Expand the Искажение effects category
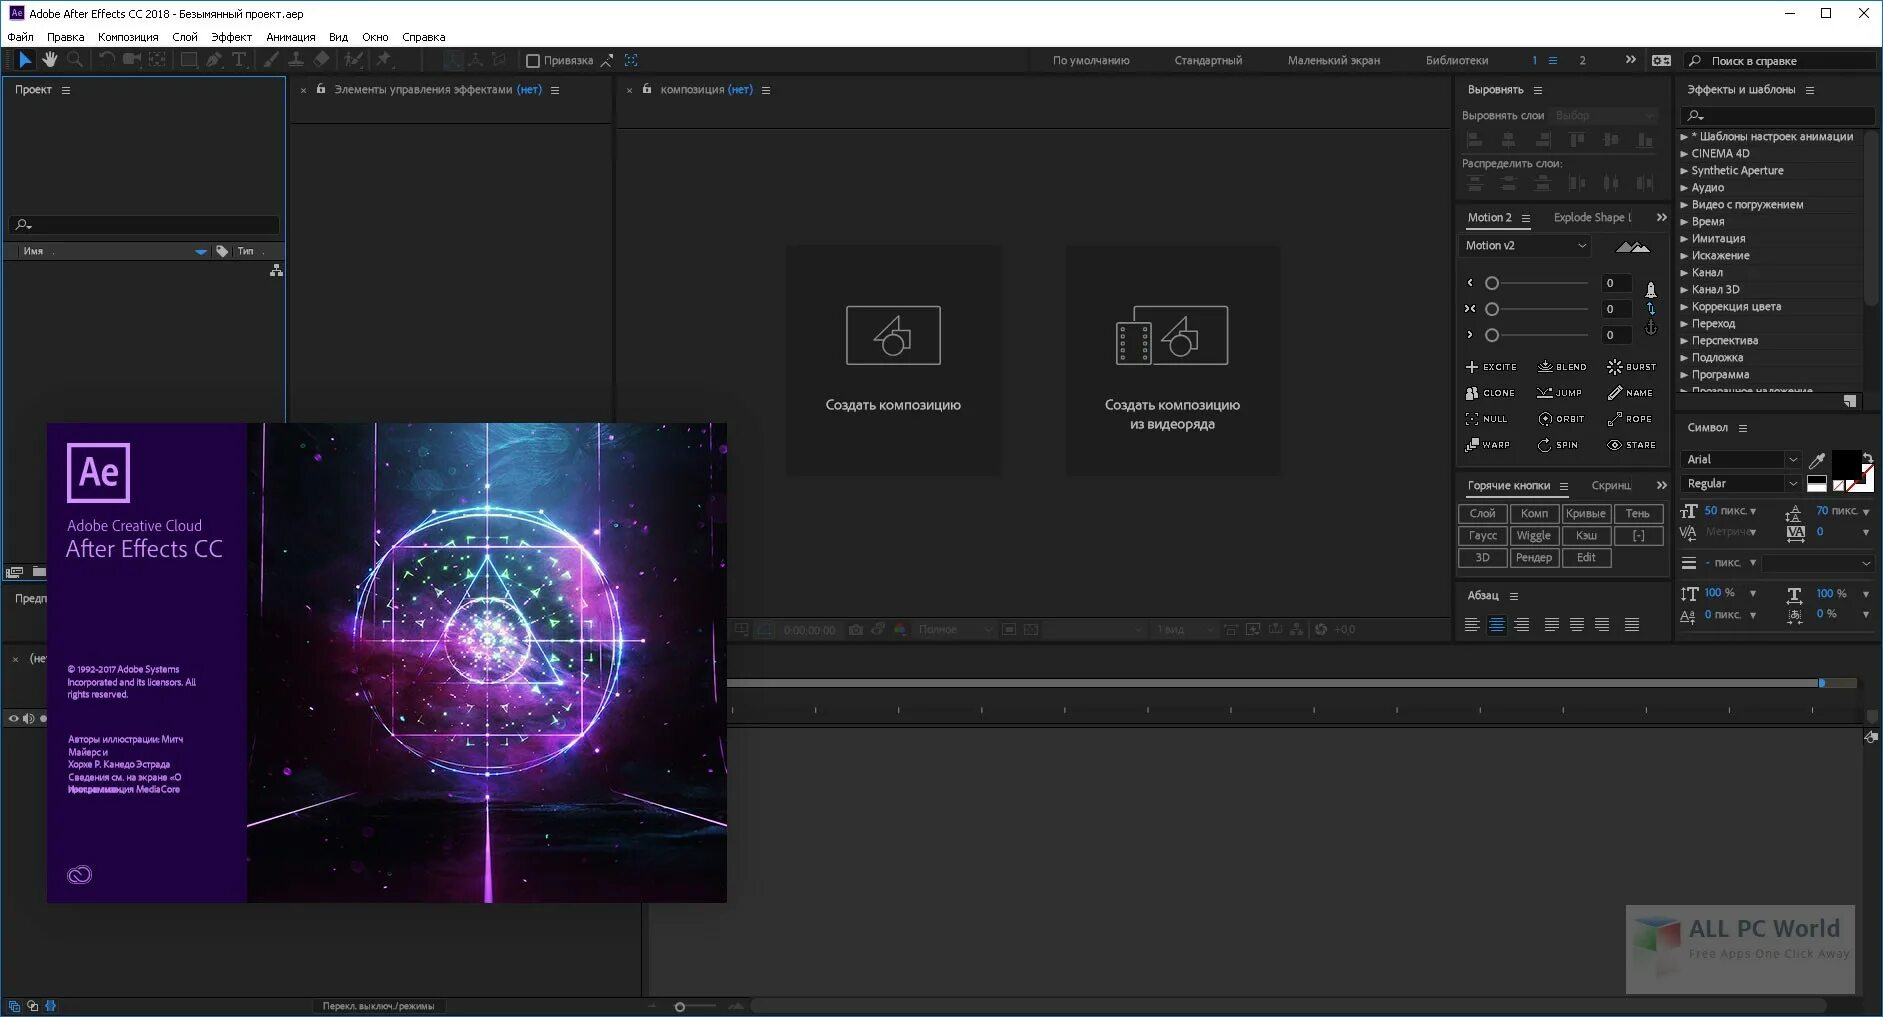Viewport: 1883px width, 1017px height. (x=1684, y=256)
